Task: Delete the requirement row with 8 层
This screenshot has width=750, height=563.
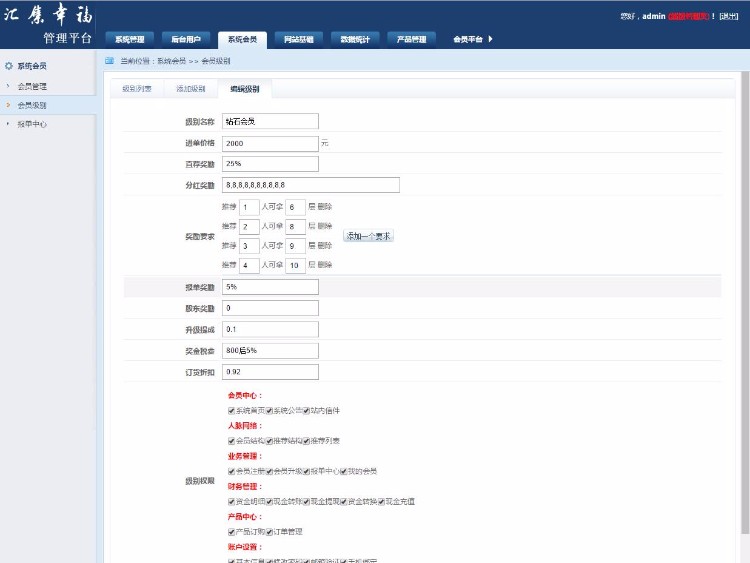Action: 325,226
